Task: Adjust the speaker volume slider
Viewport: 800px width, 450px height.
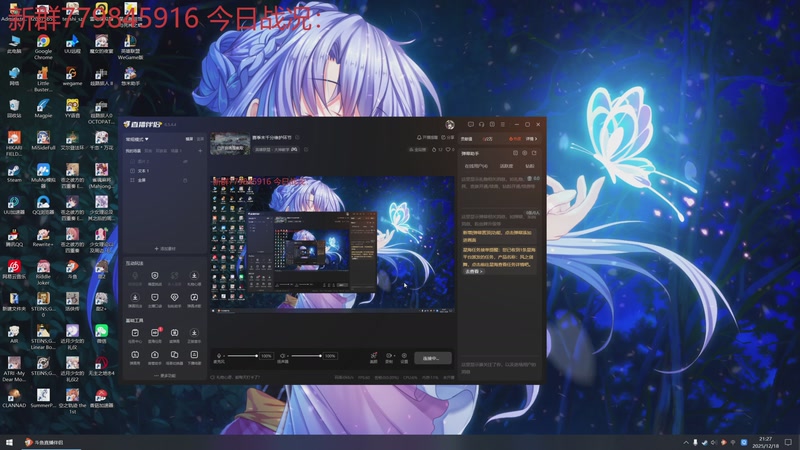Action: (x=306, y=356)
